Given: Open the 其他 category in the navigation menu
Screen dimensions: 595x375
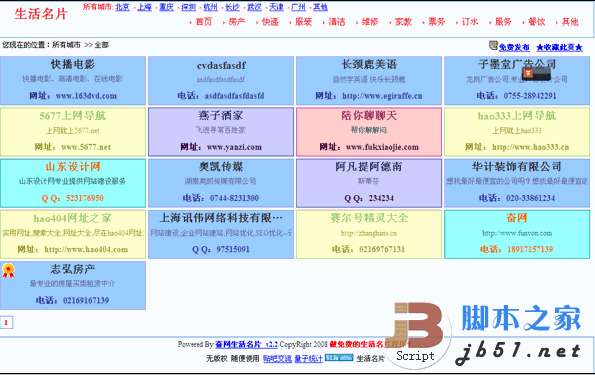Looking at the screenshot, I should (570, 22).
